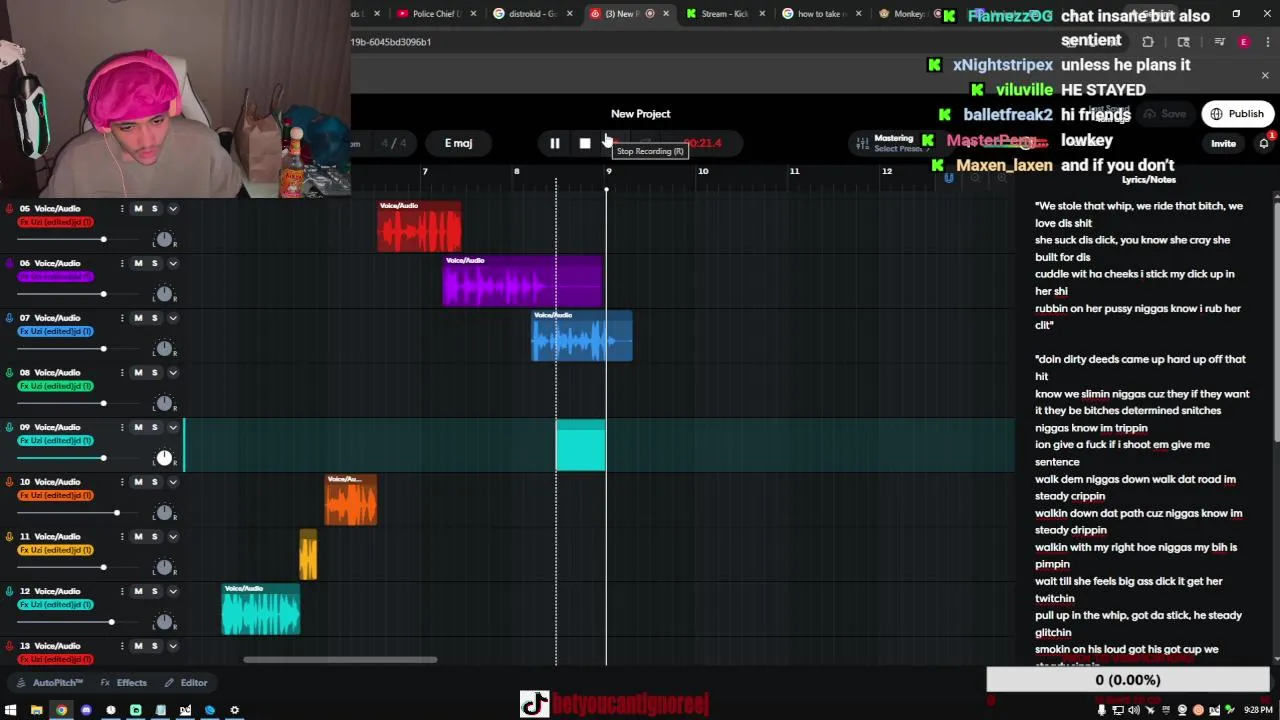
Task: Open the notifications bell
Action: pos(1264,143)
